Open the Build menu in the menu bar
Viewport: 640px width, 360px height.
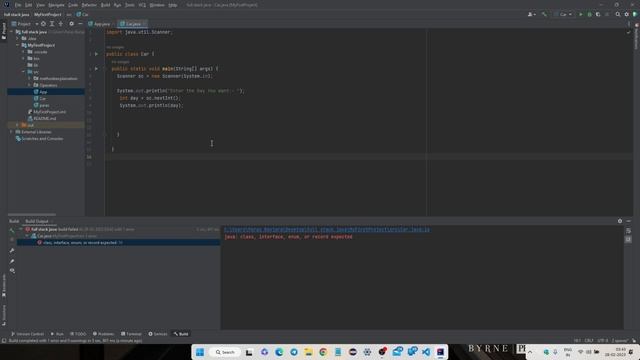tap(105, 5)
